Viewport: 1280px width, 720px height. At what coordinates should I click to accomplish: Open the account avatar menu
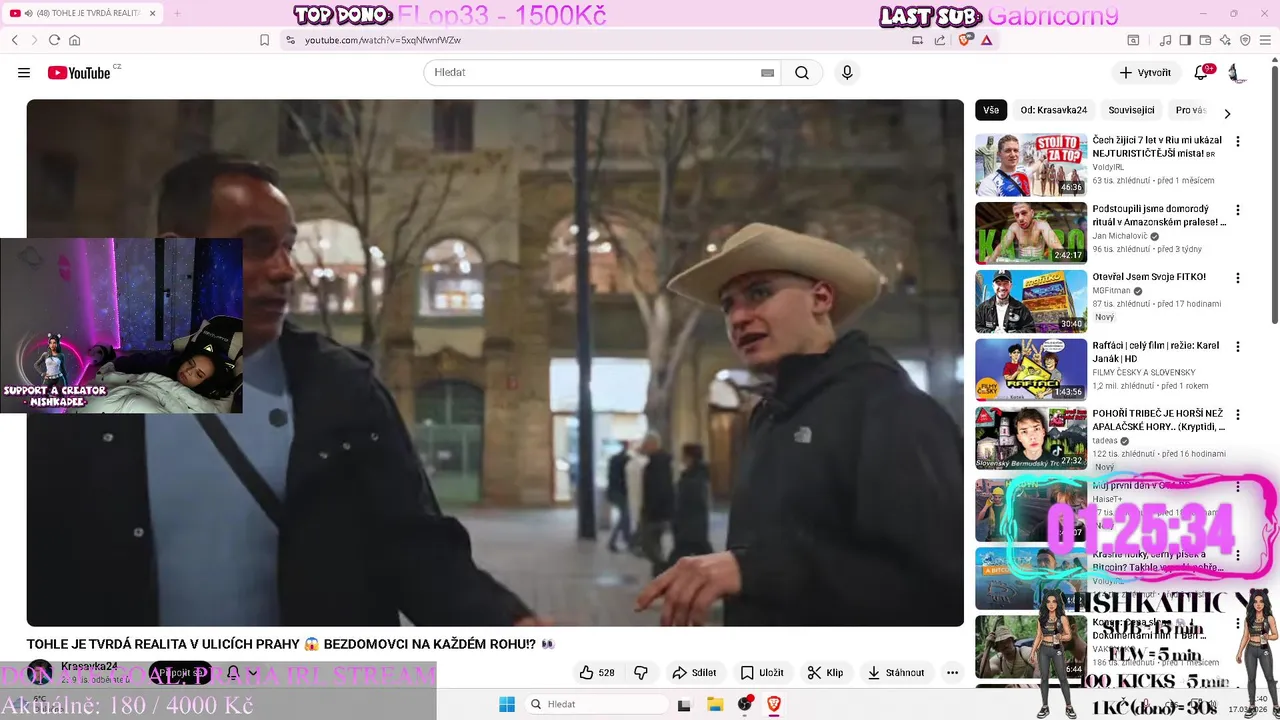pyautogui.click(x=1237, y=73)
